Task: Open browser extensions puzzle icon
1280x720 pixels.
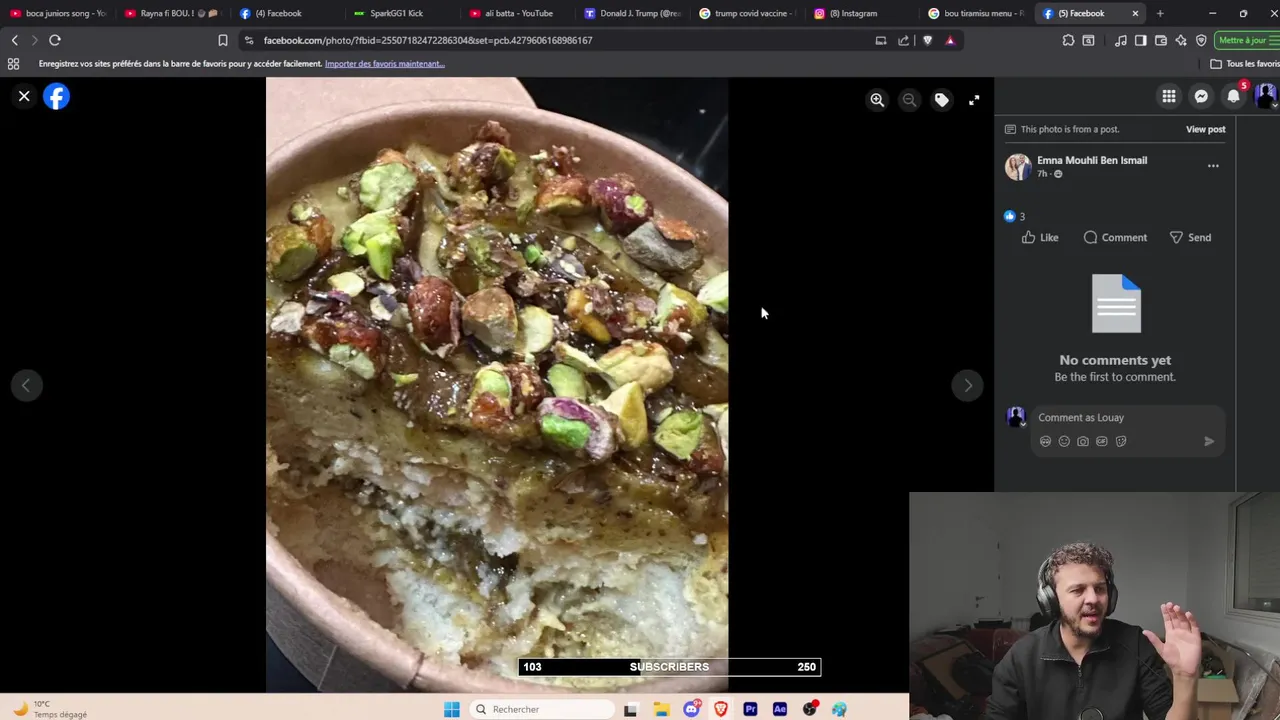Action: pyautogui.click(x=1068, y=40)
